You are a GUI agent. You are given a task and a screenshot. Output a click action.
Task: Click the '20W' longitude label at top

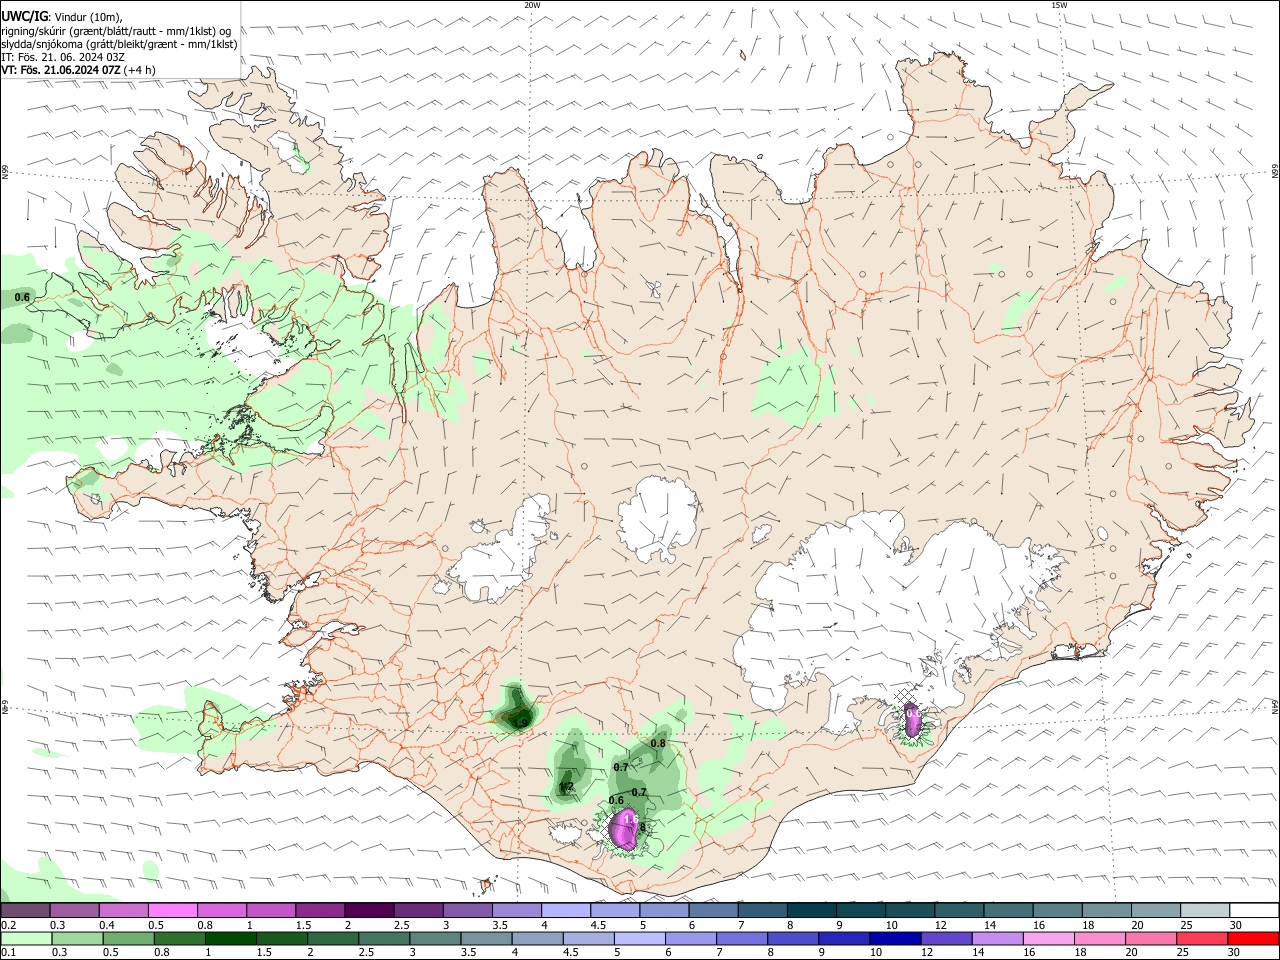(x=532, y=5)
